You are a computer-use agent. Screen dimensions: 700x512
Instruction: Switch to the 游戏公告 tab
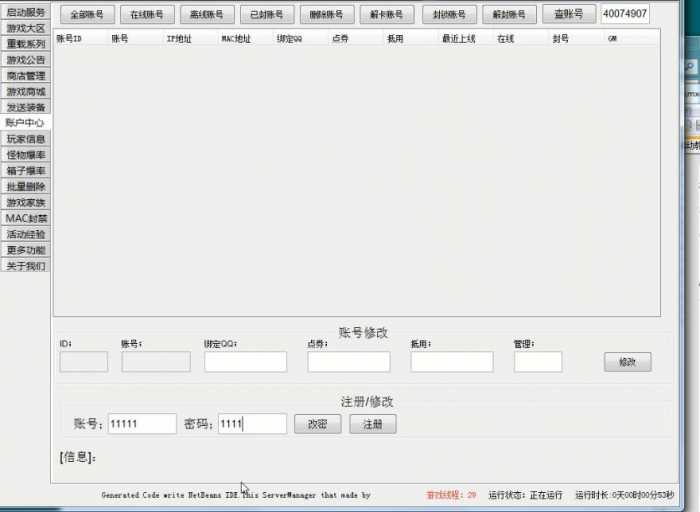point(26,60)
